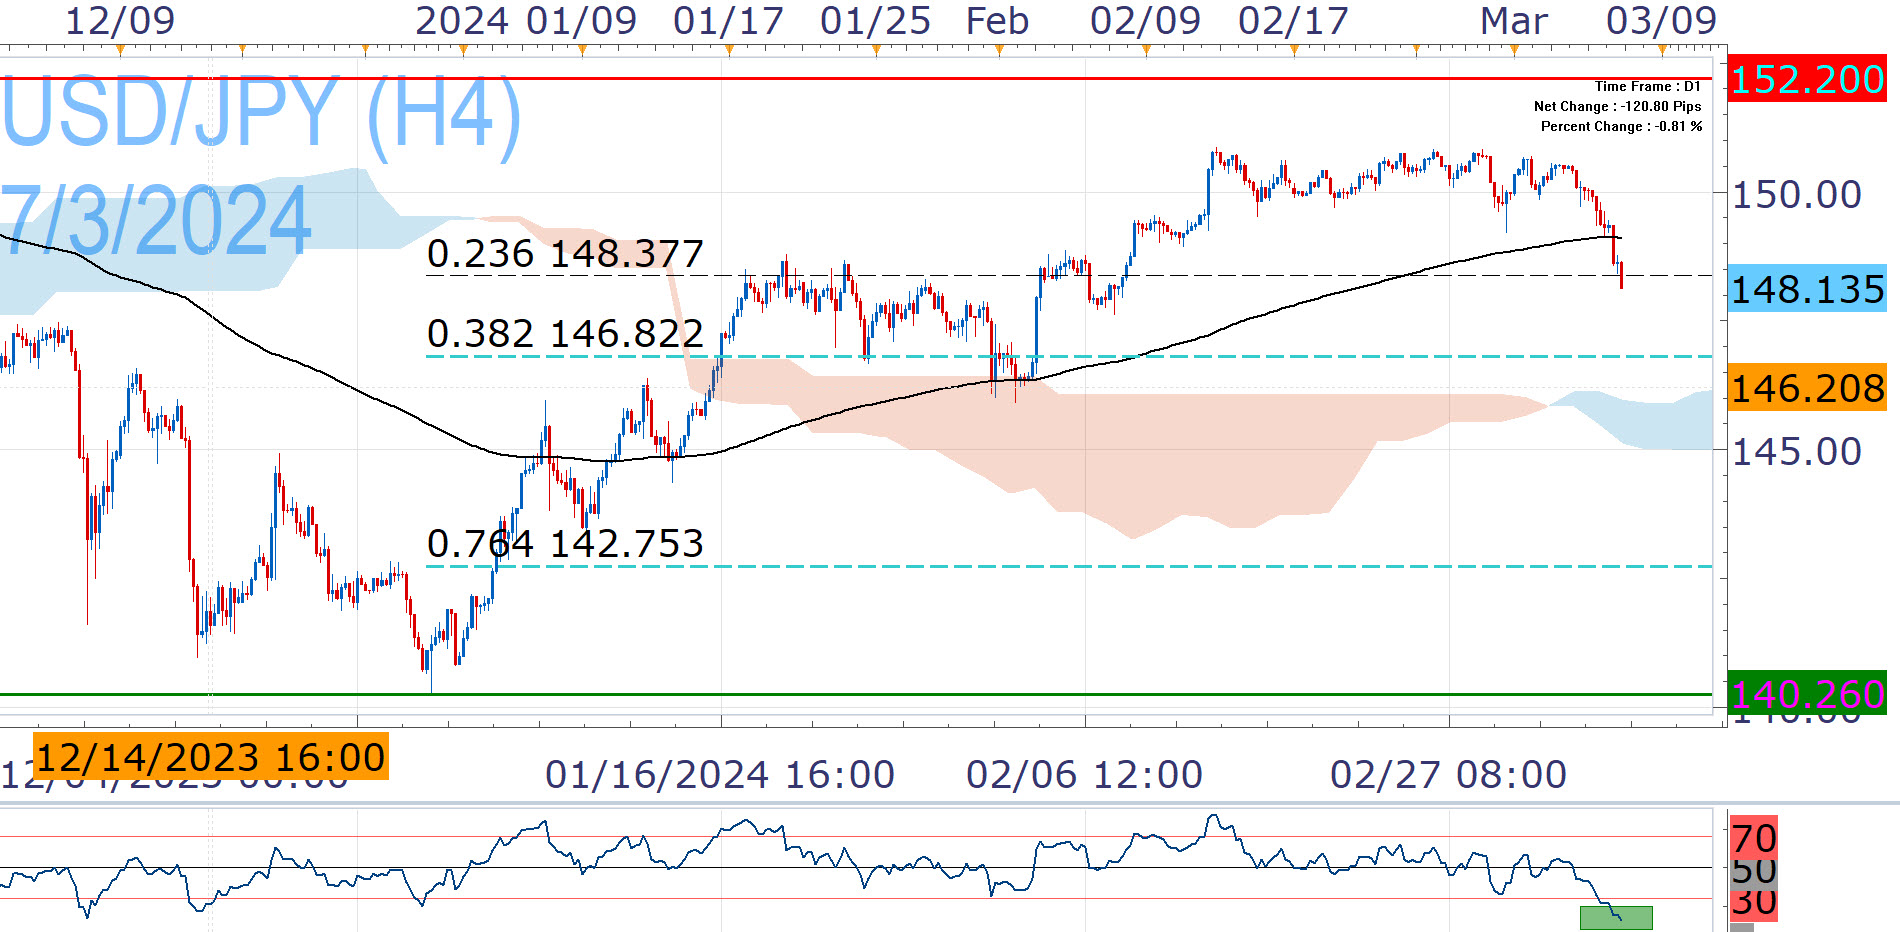Screen dimensions: 1900x932
Task: Click the Net Change pips readout
Action: point(1617,107)
